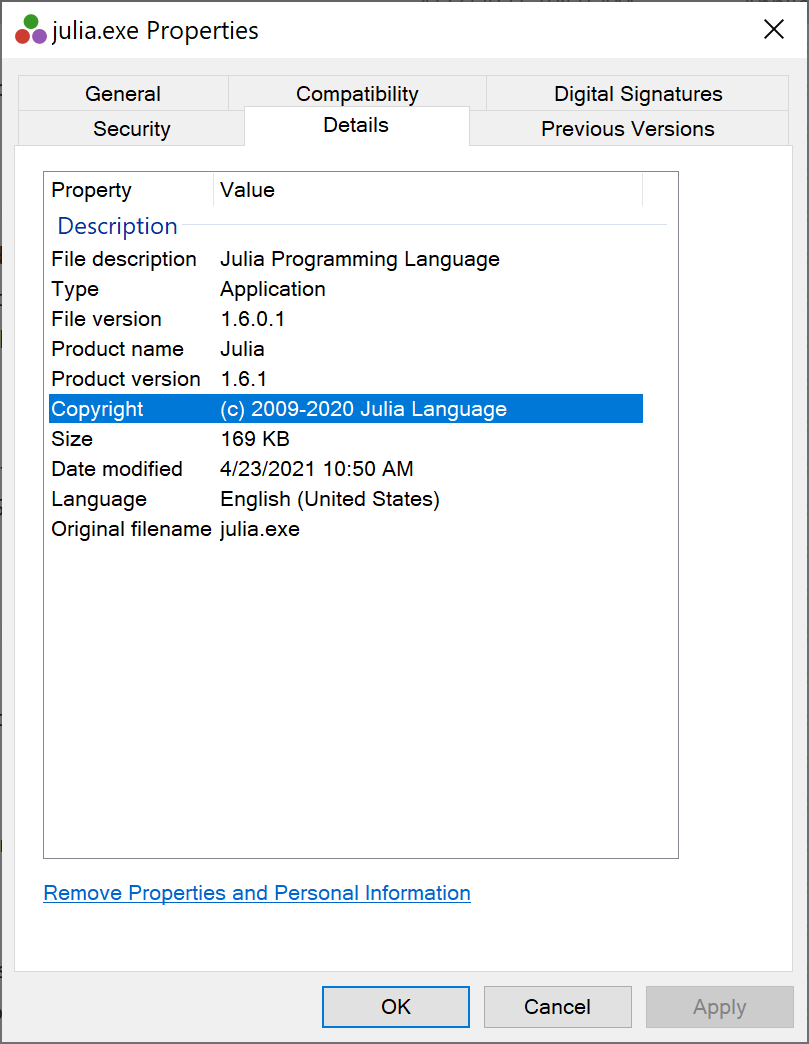Click the Julia logo icon in title bar
Viewport: 809px width, 1044px height.
[31, 30]
